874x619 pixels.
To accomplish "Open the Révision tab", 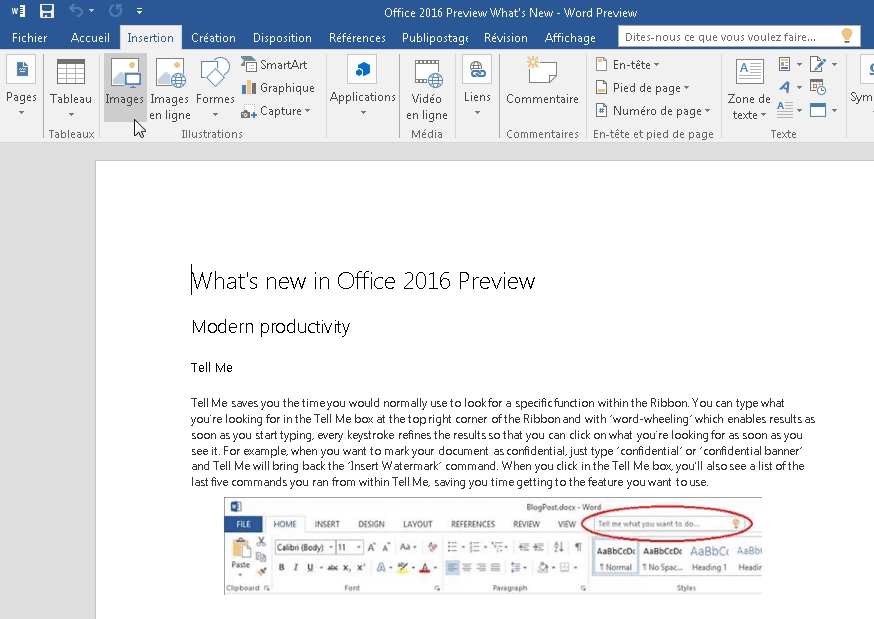I will coord(506,37).
